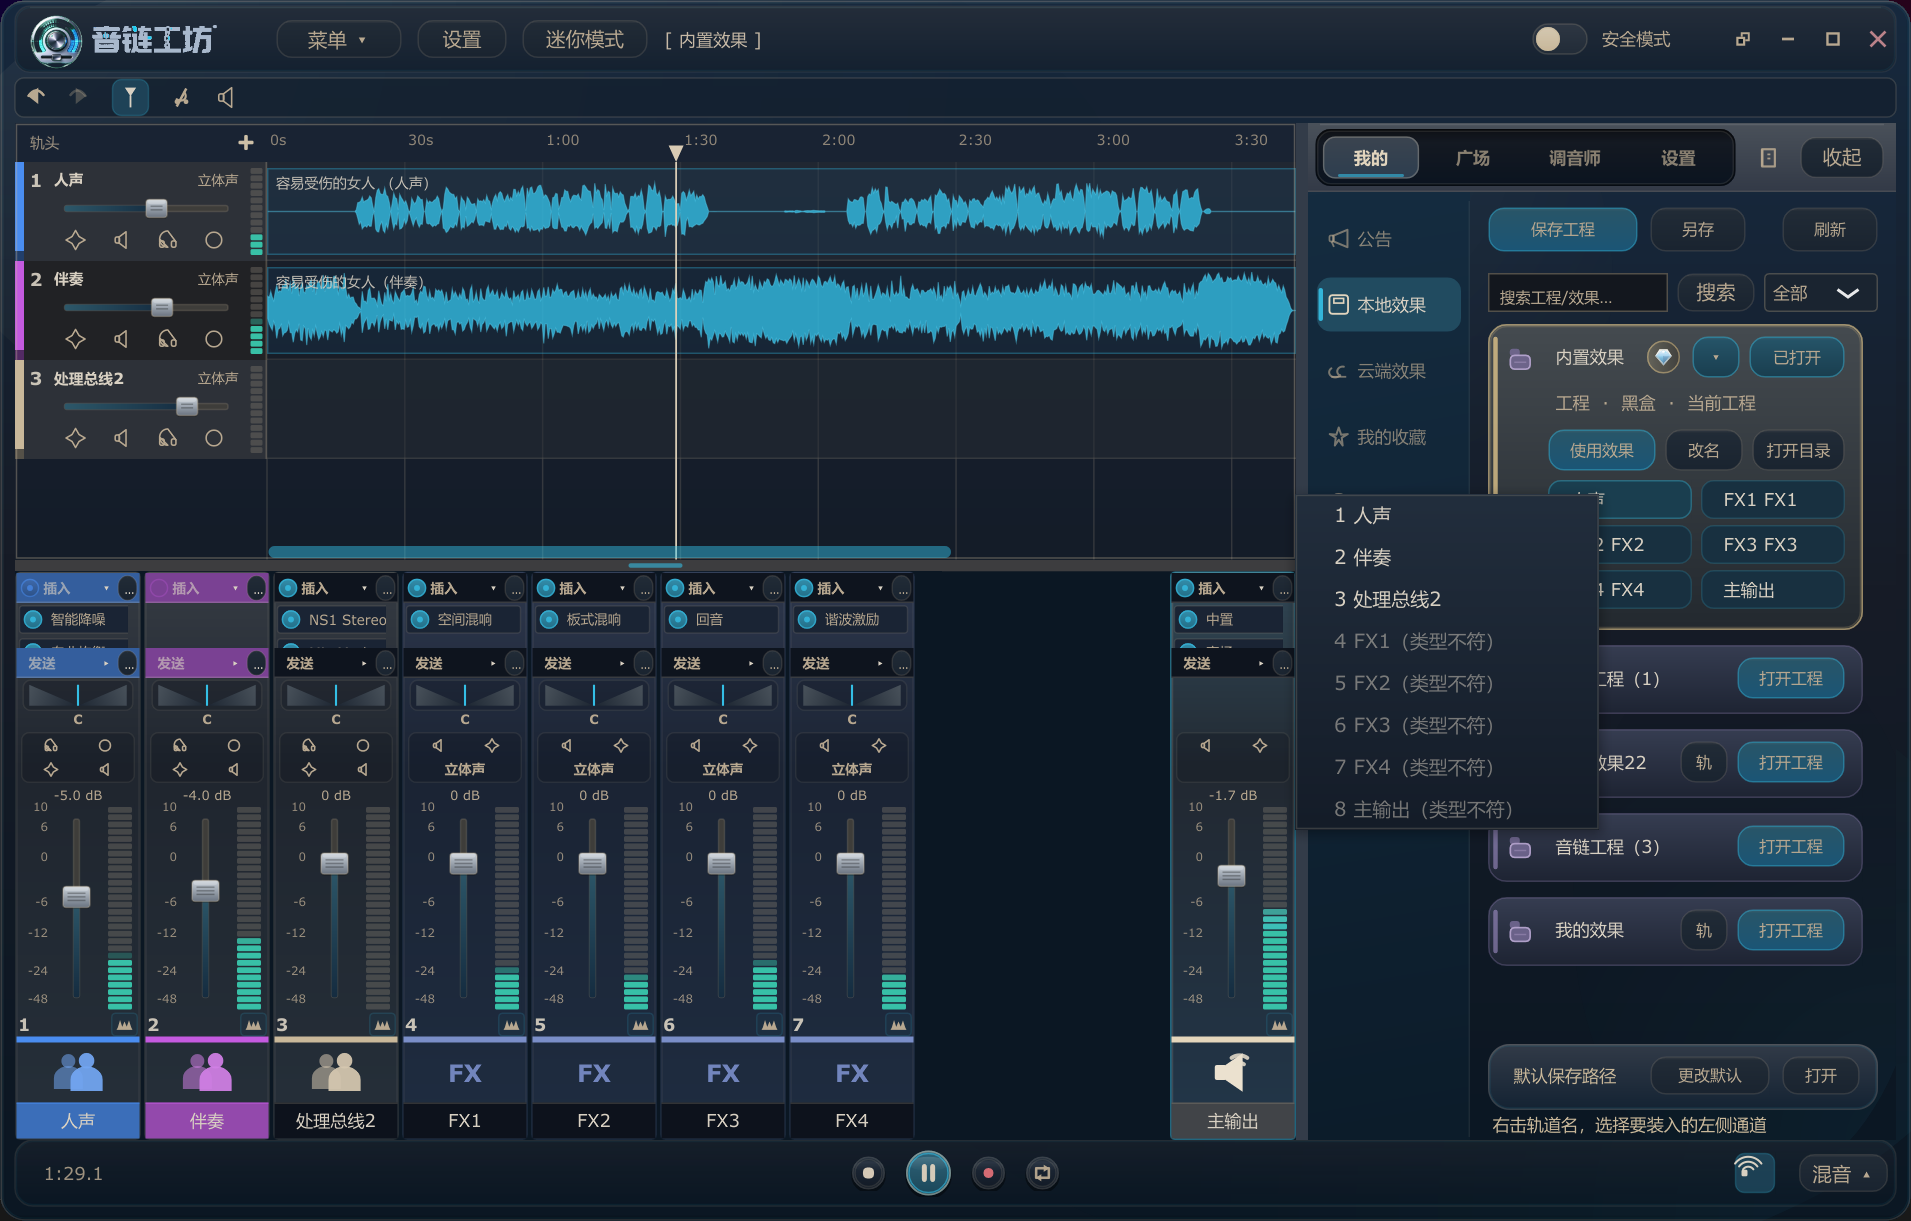Click the 迷你模式 button
Viewport: 1911px width, 1221px height.
[x=584, y=40]
